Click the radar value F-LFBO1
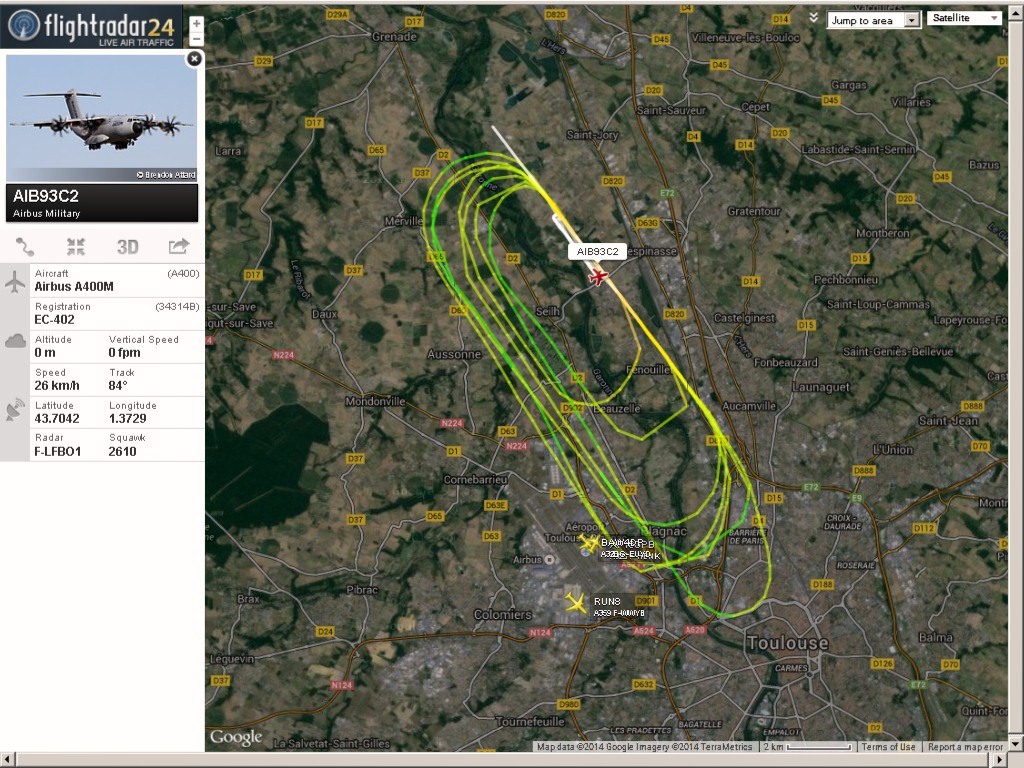The height and width of the screenshot is (768, 1024). click(x=57, y=451)
